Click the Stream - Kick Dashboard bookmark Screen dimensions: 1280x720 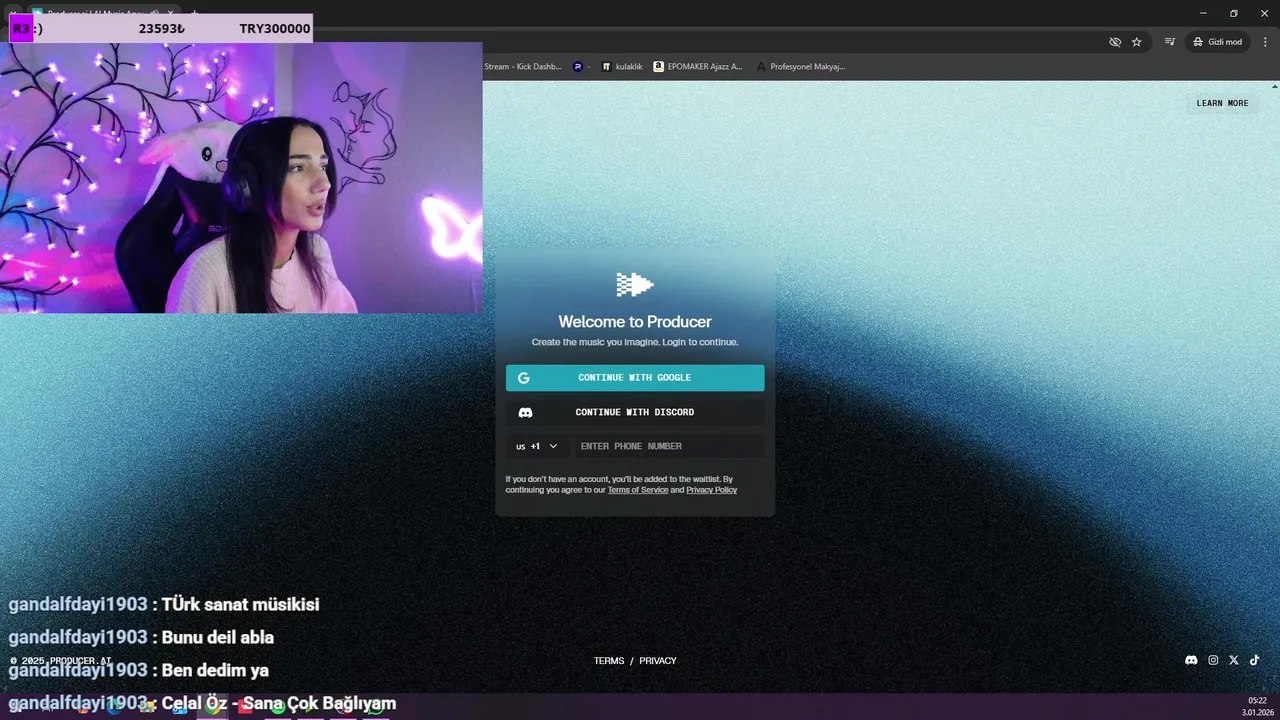point(523,66)
